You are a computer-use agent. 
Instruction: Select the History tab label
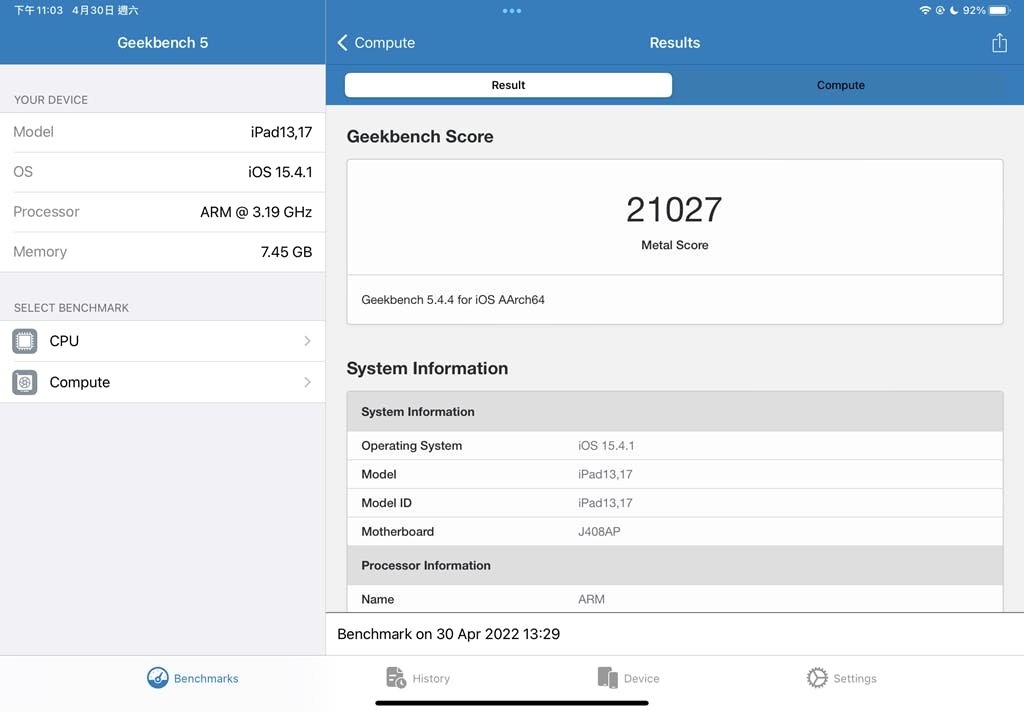point(431,679)
